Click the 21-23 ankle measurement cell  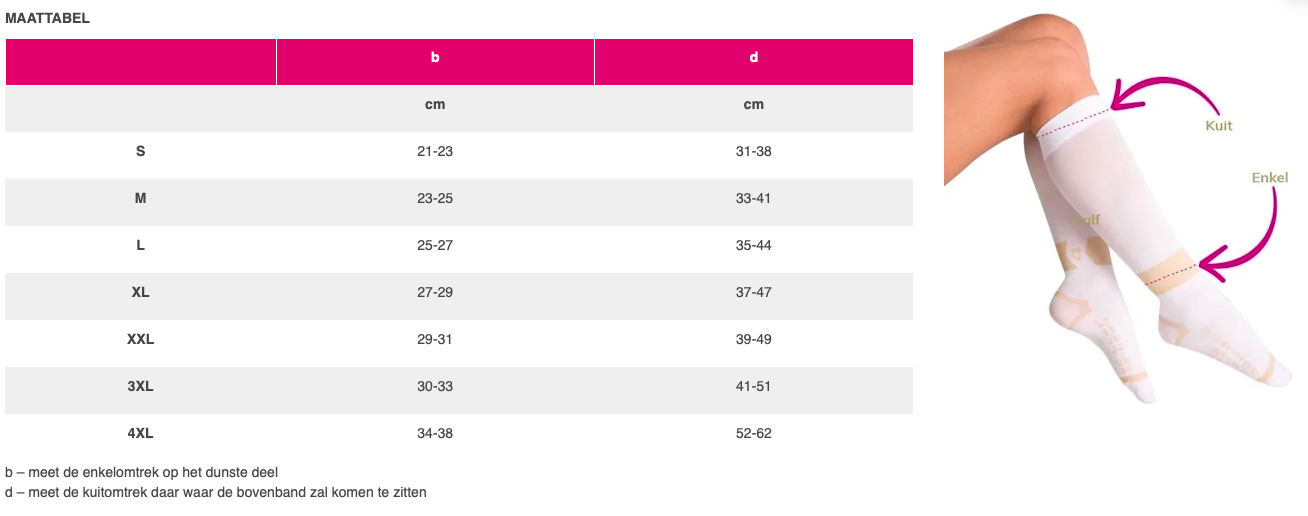(x=435, y=152)
